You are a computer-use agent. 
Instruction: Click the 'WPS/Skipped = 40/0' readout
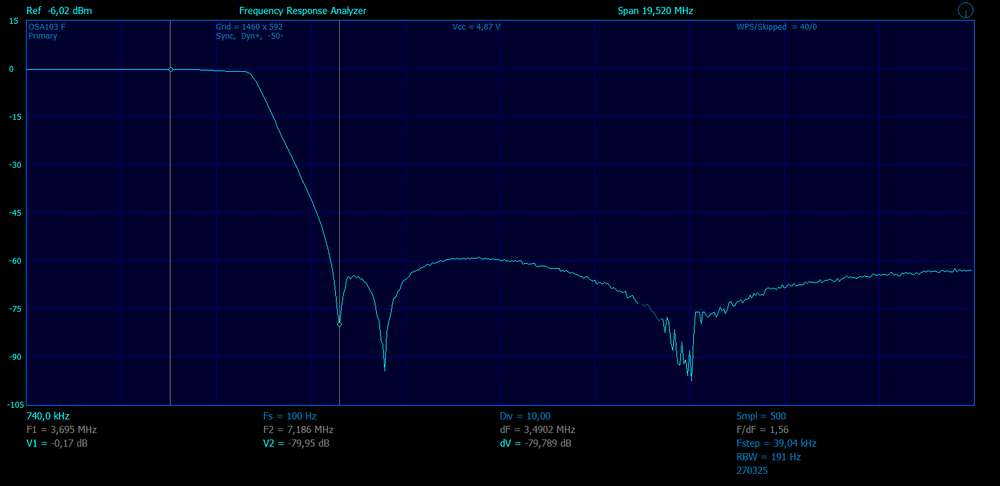tap(777, 27)
